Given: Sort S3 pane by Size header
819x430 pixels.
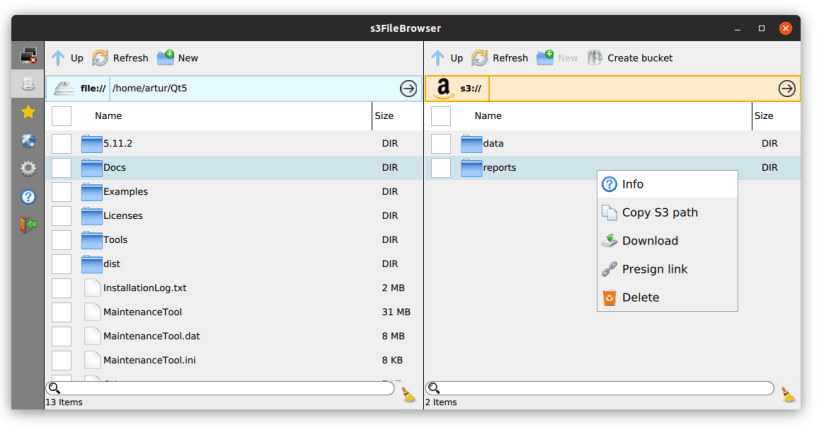Looking at the screenshot, I should pyautogui.click(x=764, y=116).
